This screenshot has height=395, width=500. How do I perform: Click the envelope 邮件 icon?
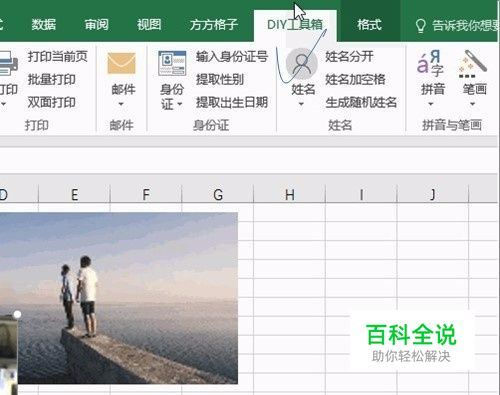click(x=121, y=63)
